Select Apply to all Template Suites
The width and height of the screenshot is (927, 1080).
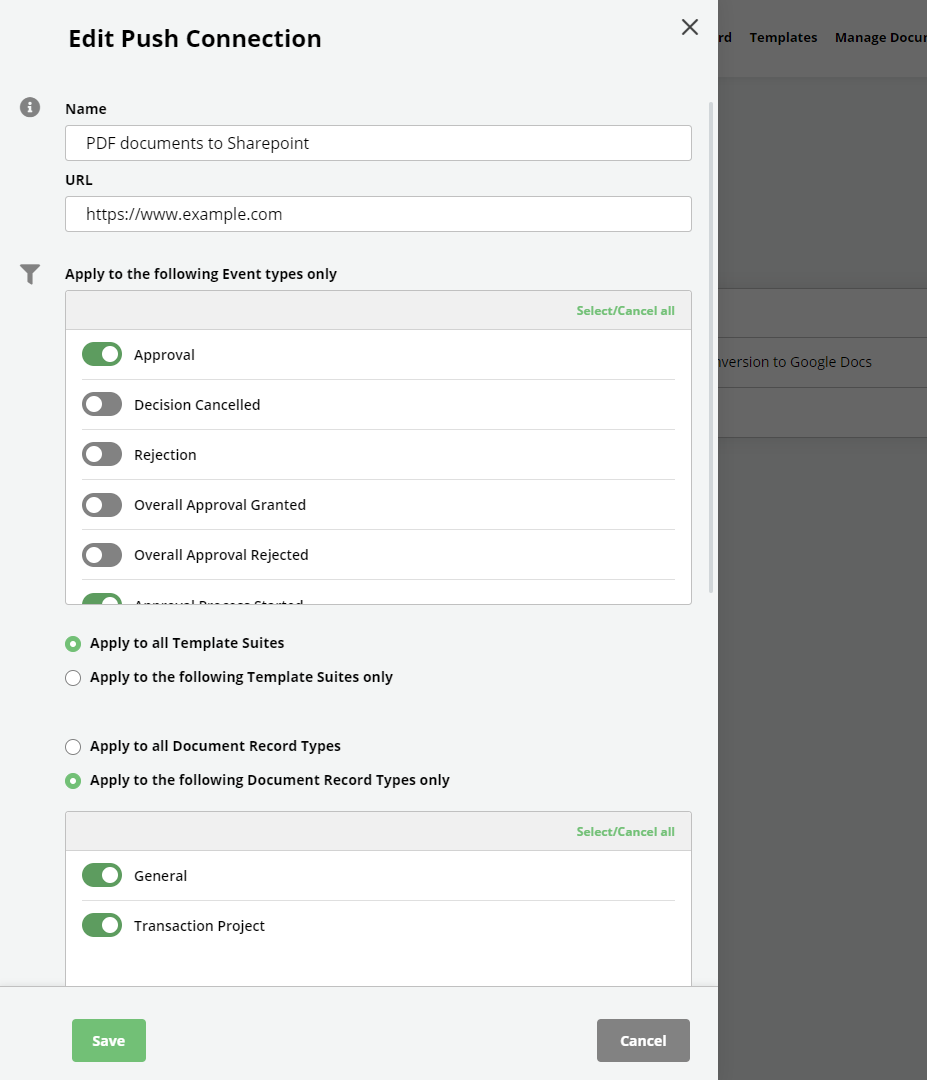pos(73,644)
